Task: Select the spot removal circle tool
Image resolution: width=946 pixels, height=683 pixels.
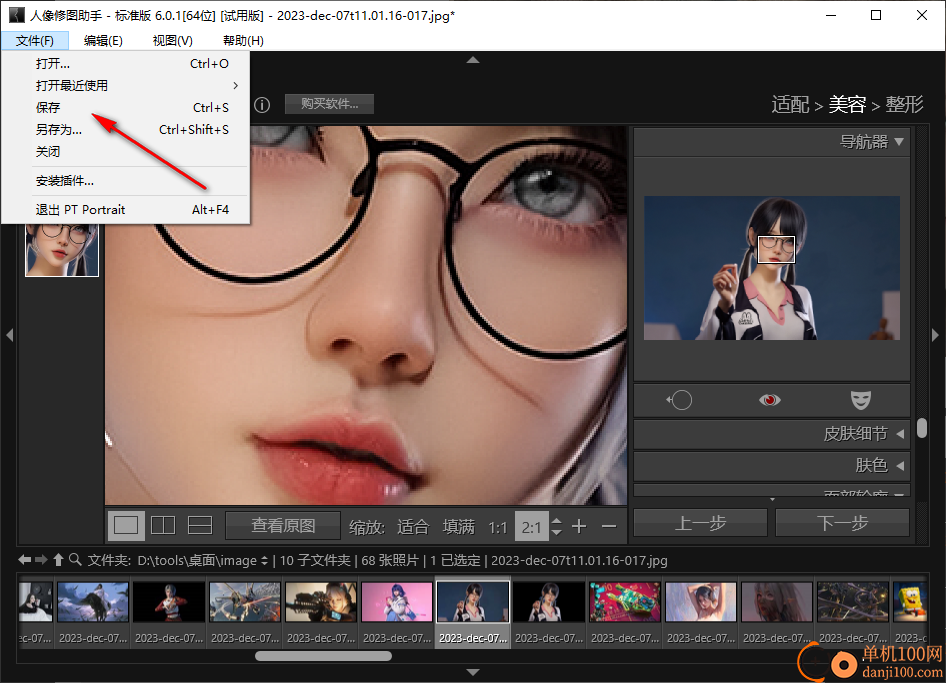Action: pos(680,400)
